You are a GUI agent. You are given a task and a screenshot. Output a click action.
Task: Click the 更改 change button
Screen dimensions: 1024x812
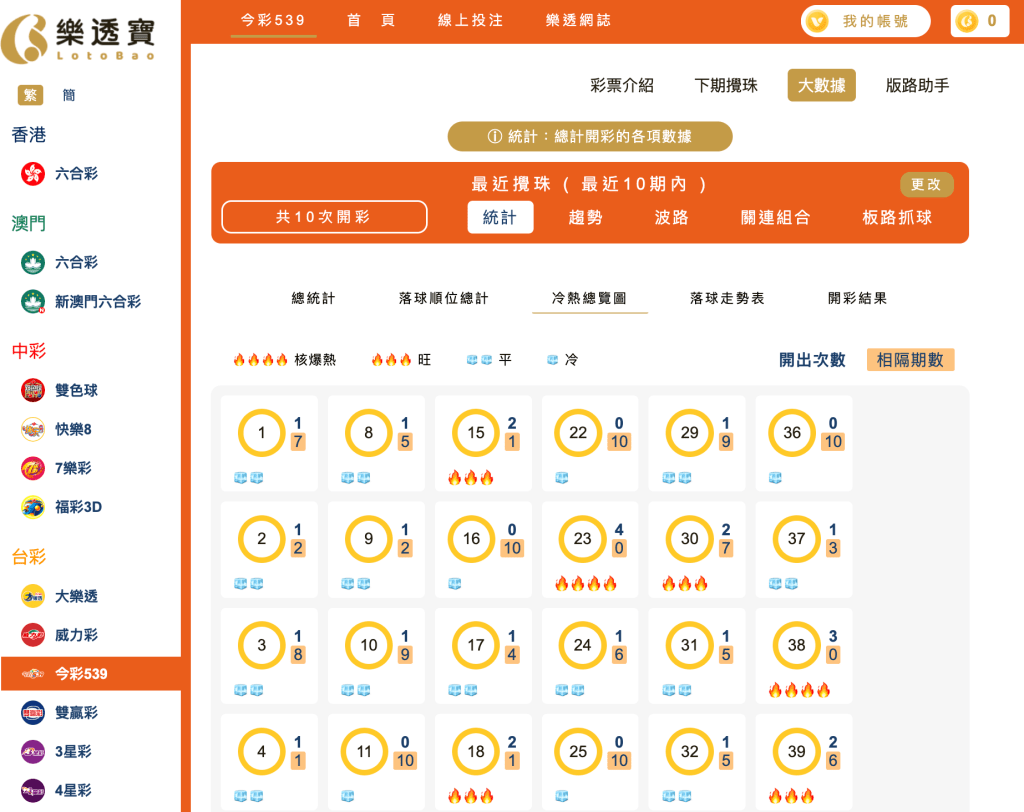[x=928, y=185]
